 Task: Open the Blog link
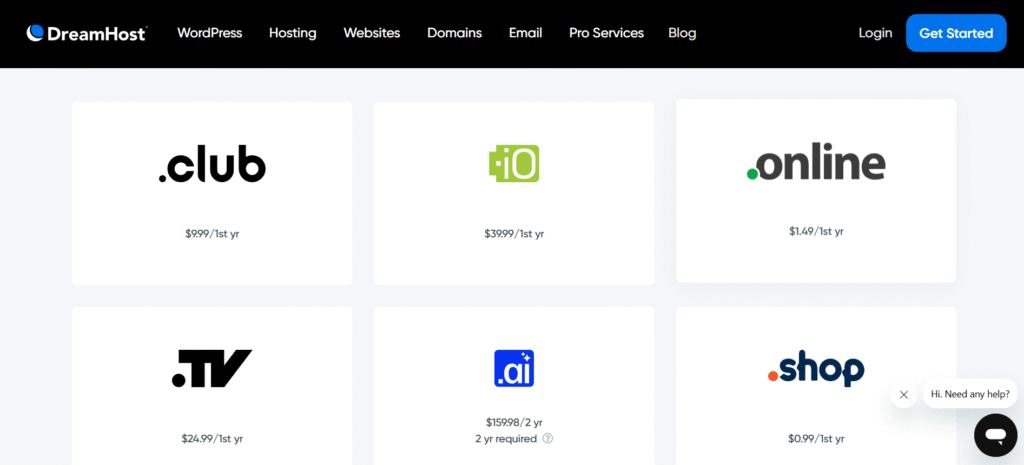click(682, 33)
